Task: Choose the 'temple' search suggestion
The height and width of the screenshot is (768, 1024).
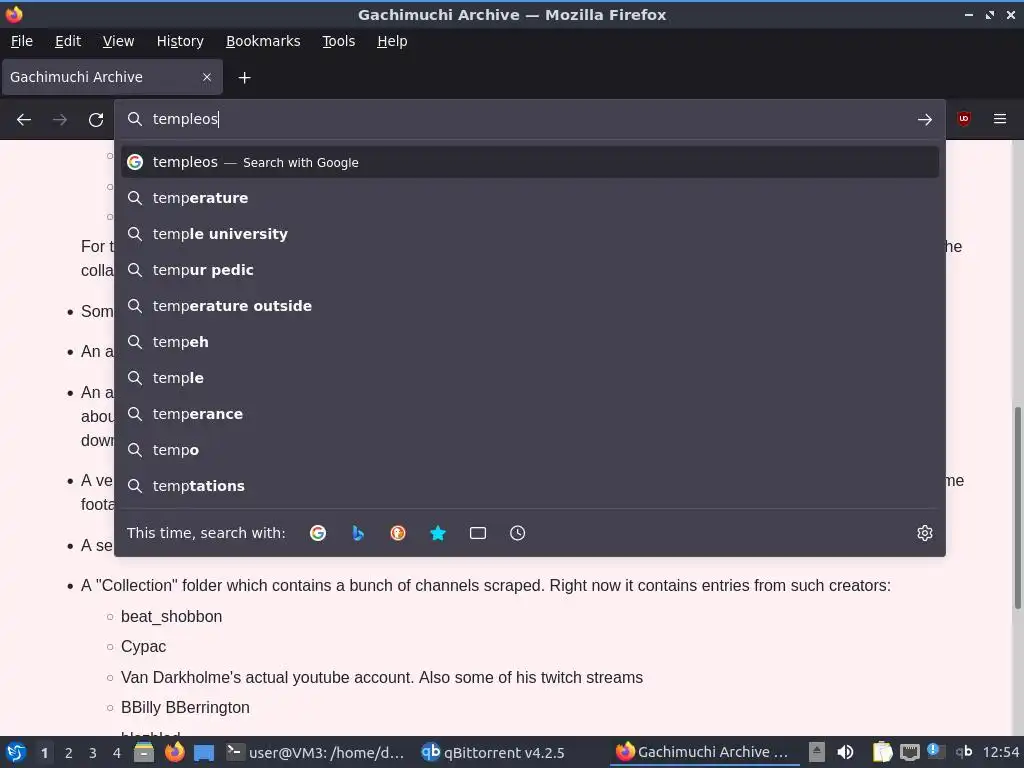Action: tap(530, 377)
